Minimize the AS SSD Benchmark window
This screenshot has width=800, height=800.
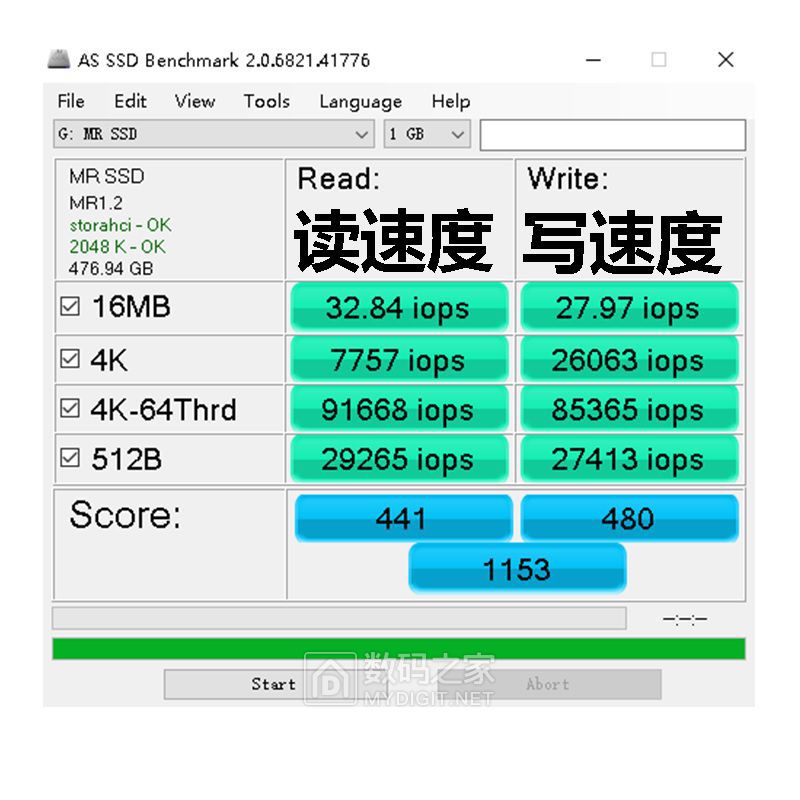593,60
